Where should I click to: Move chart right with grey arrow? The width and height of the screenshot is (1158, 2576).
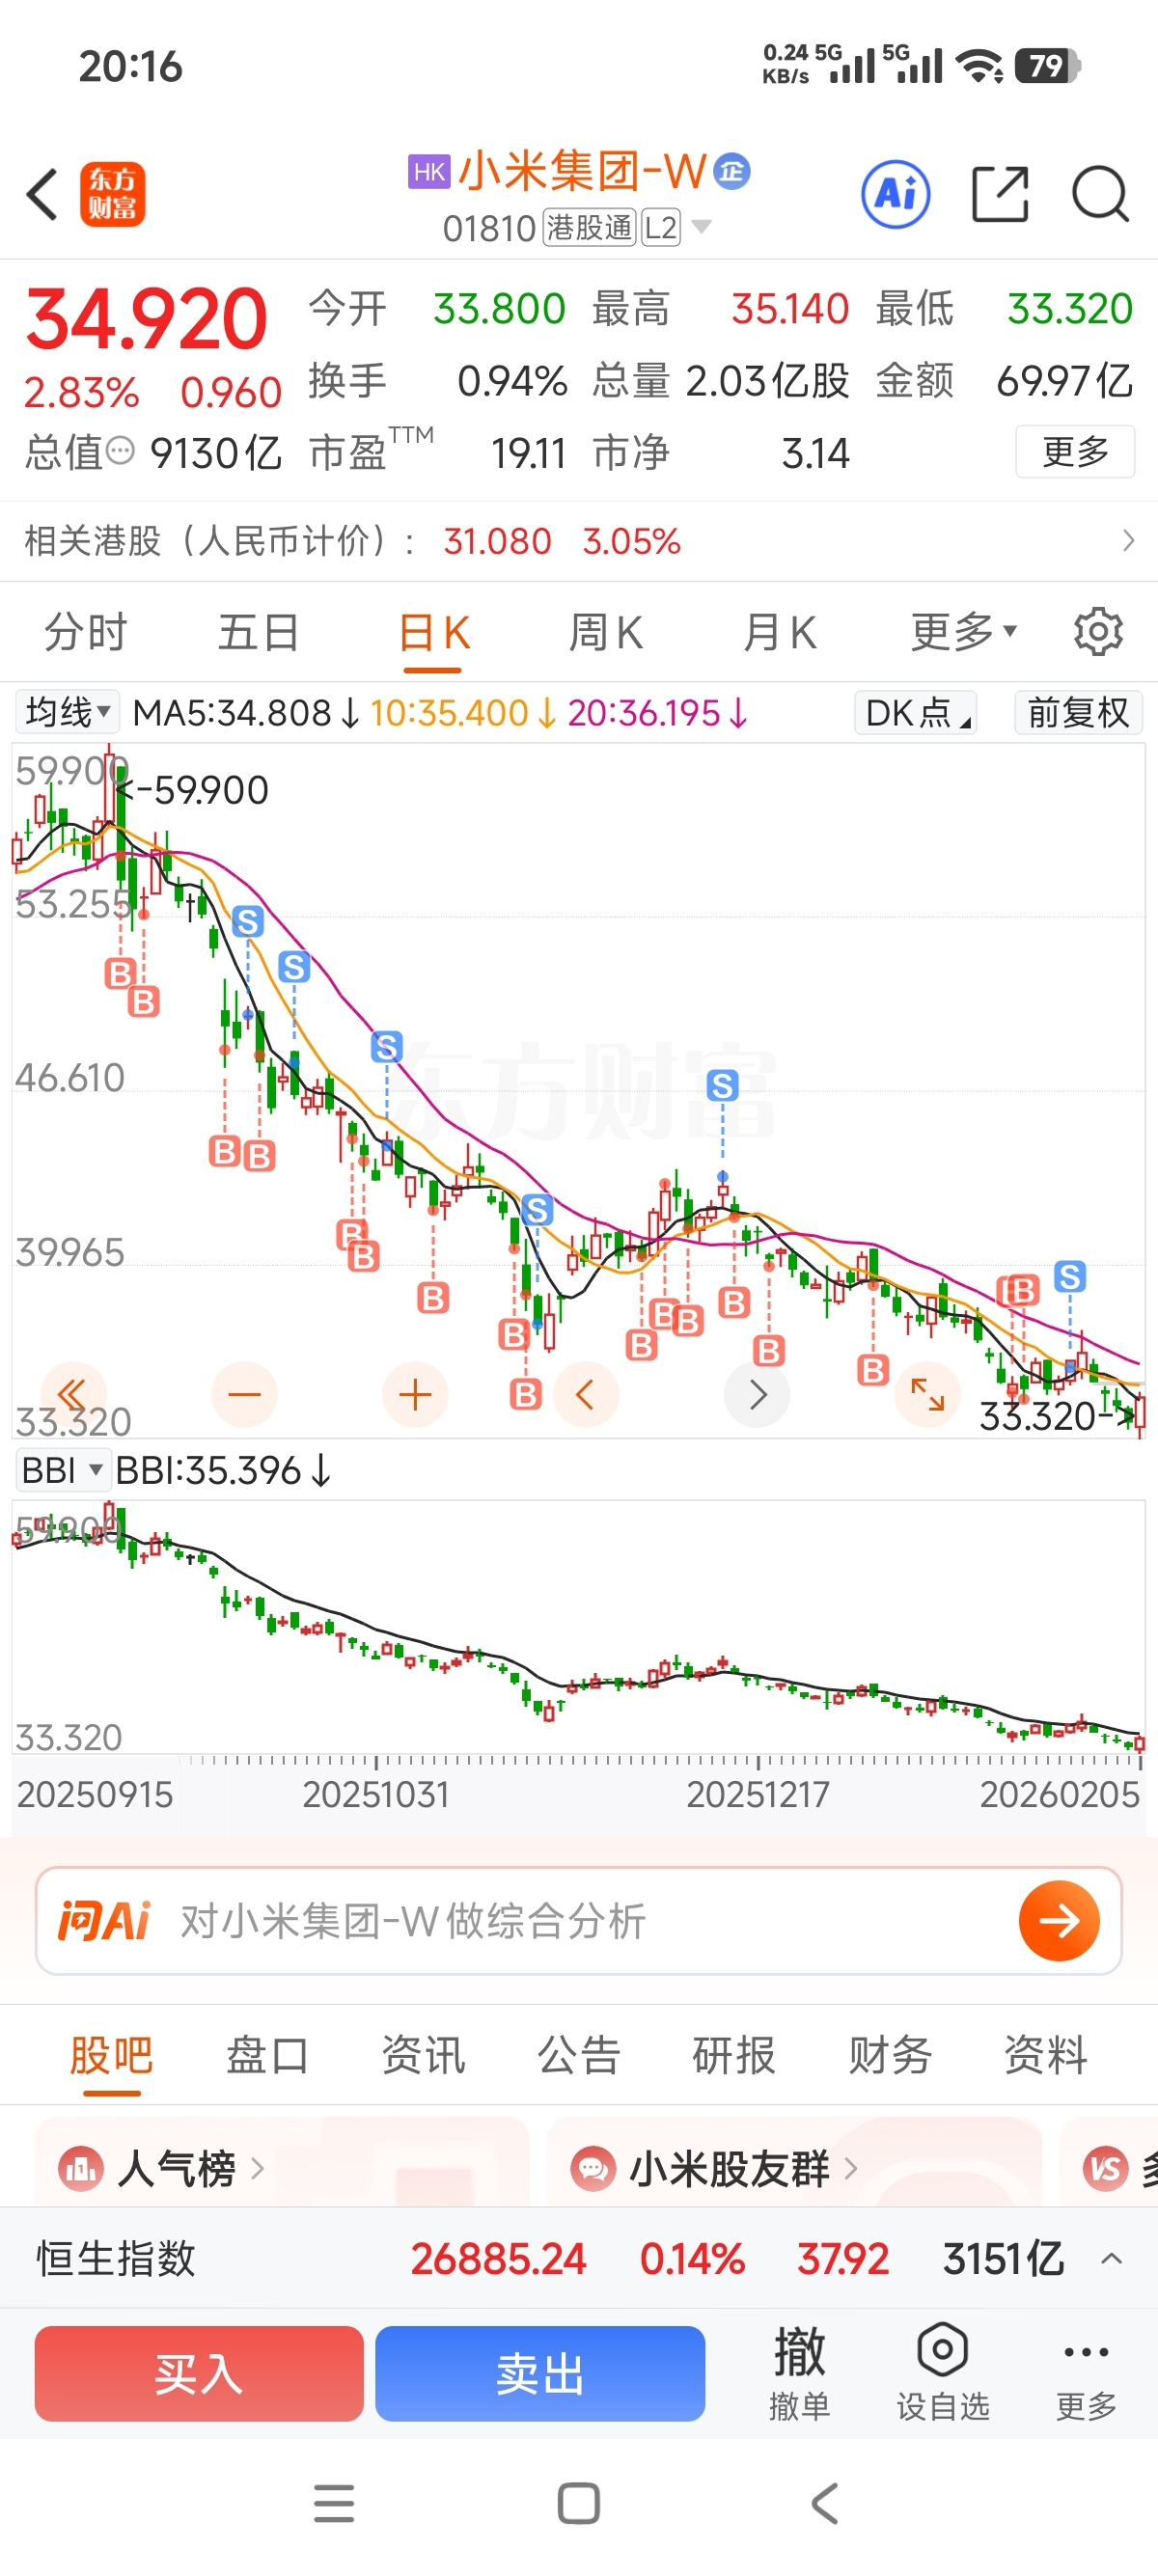757,1394
